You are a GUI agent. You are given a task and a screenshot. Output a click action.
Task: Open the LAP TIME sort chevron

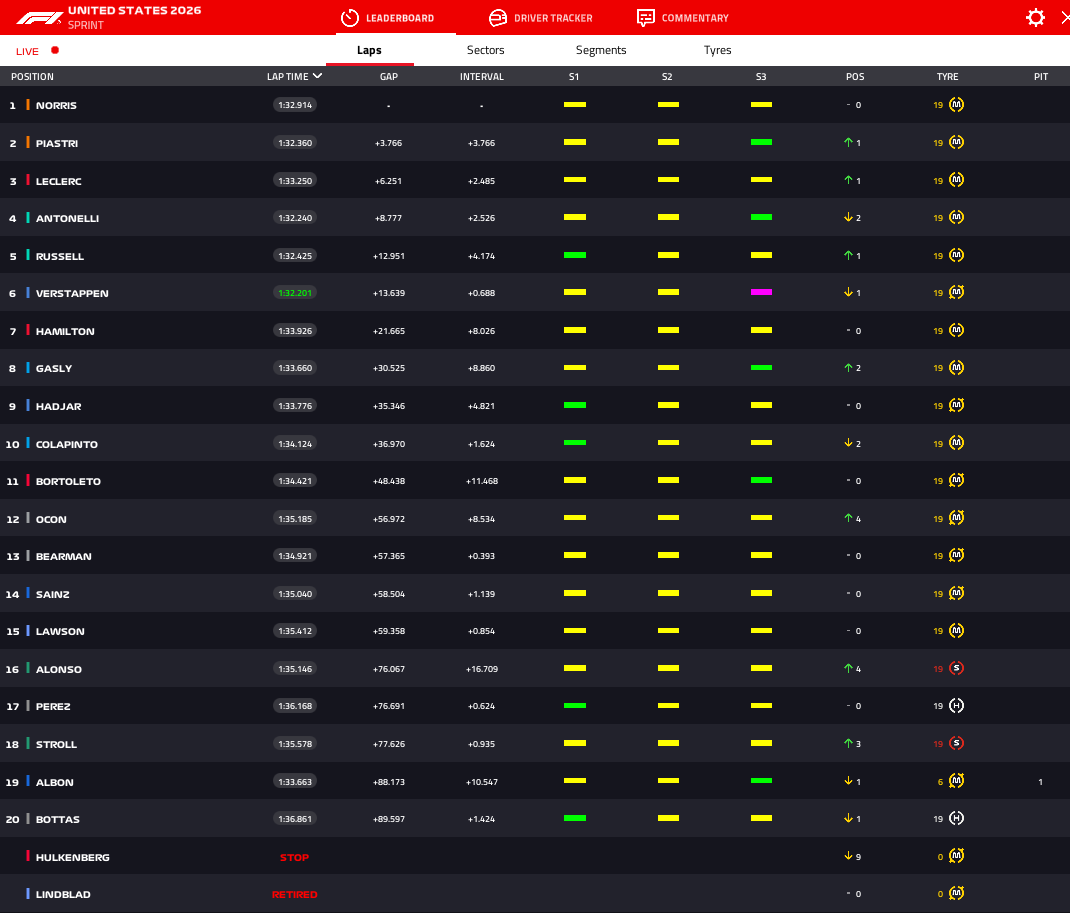coord(317,76)
